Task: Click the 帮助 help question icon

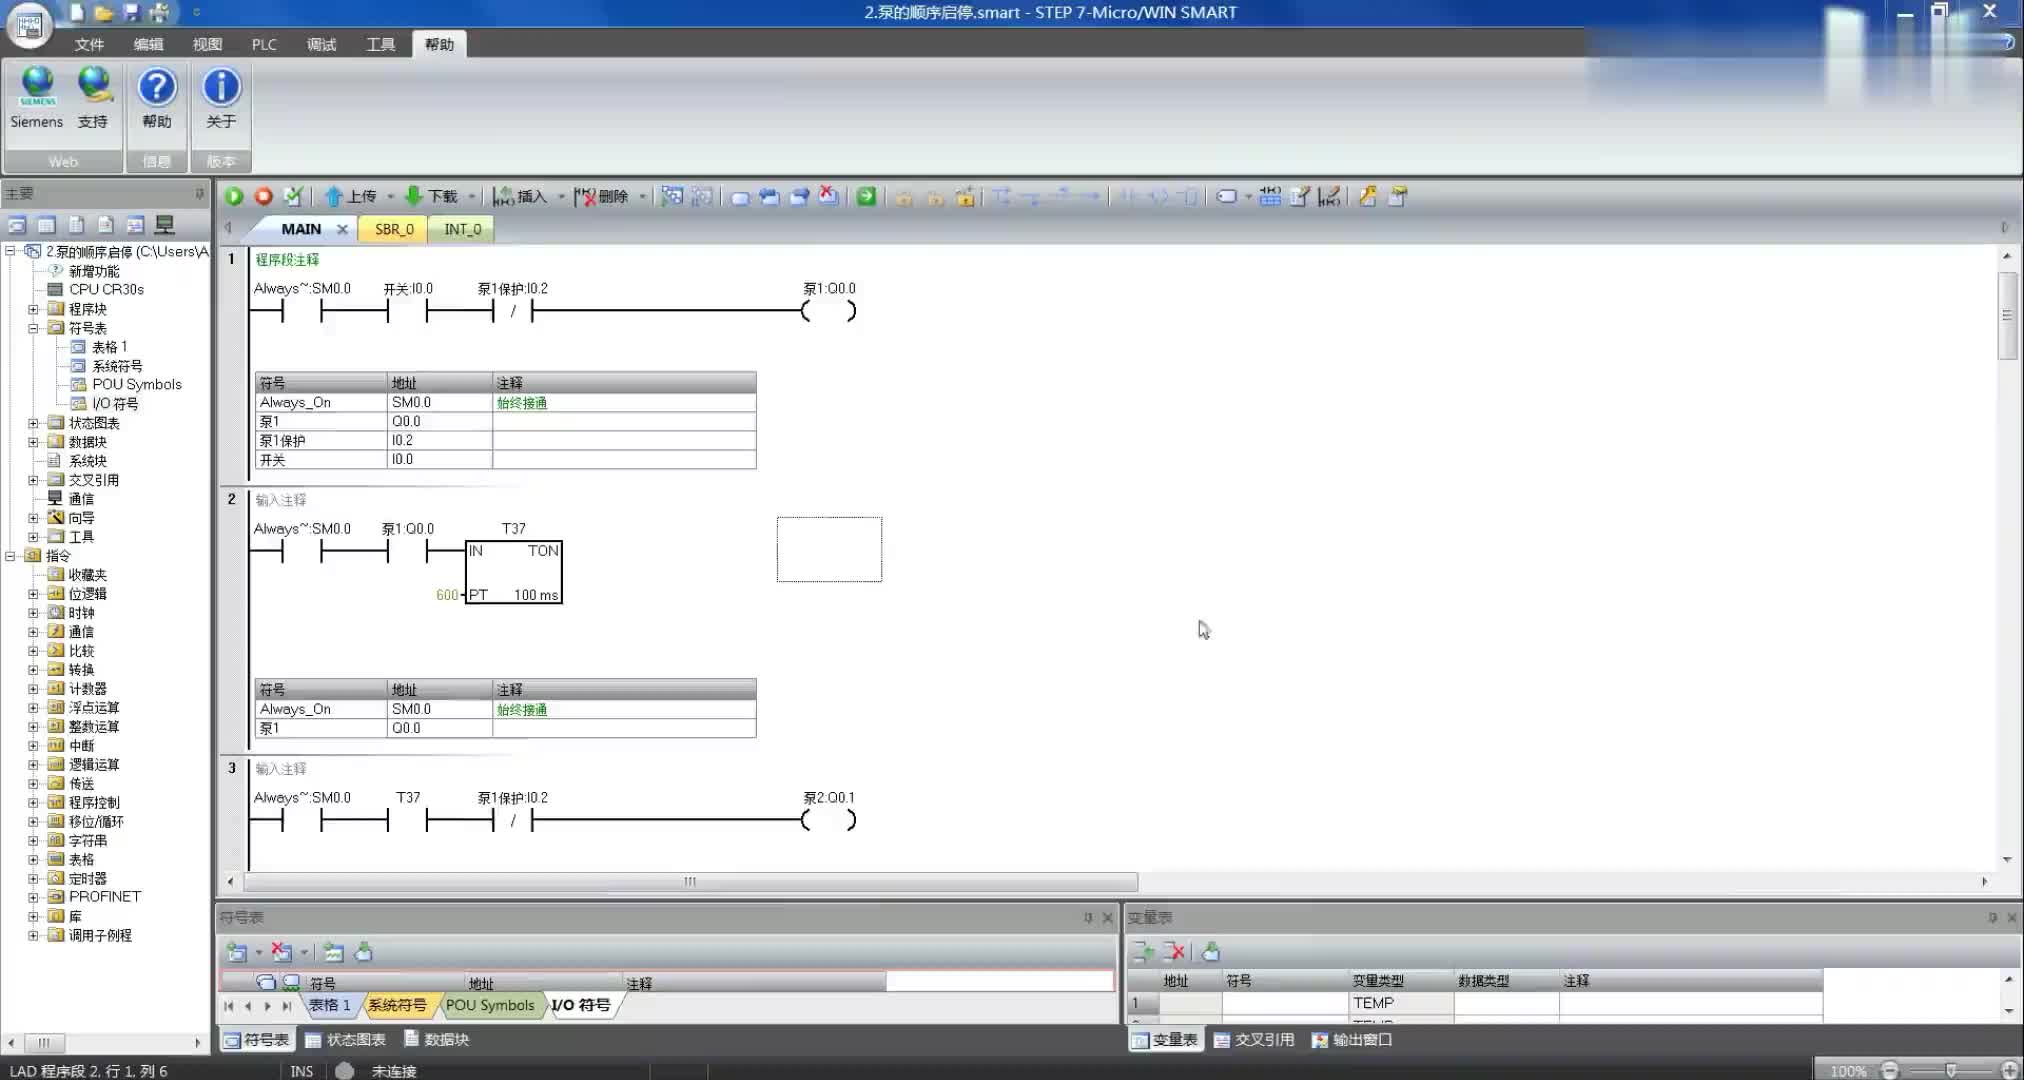Action: 157,98
